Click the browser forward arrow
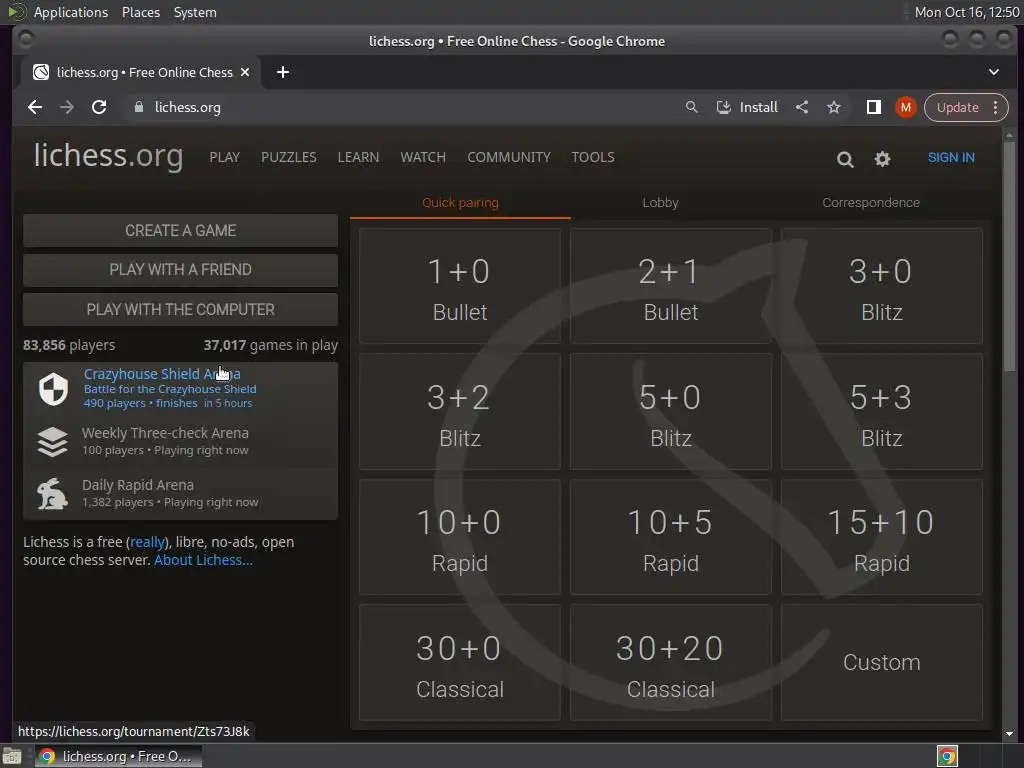The width and height of the screenshot is (1024, 768). (67, 107)
